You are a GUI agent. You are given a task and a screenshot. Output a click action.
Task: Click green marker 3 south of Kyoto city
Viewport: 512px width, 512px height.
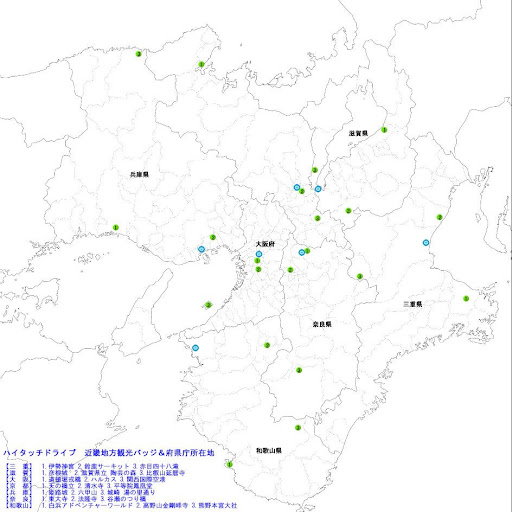[317, 218]
